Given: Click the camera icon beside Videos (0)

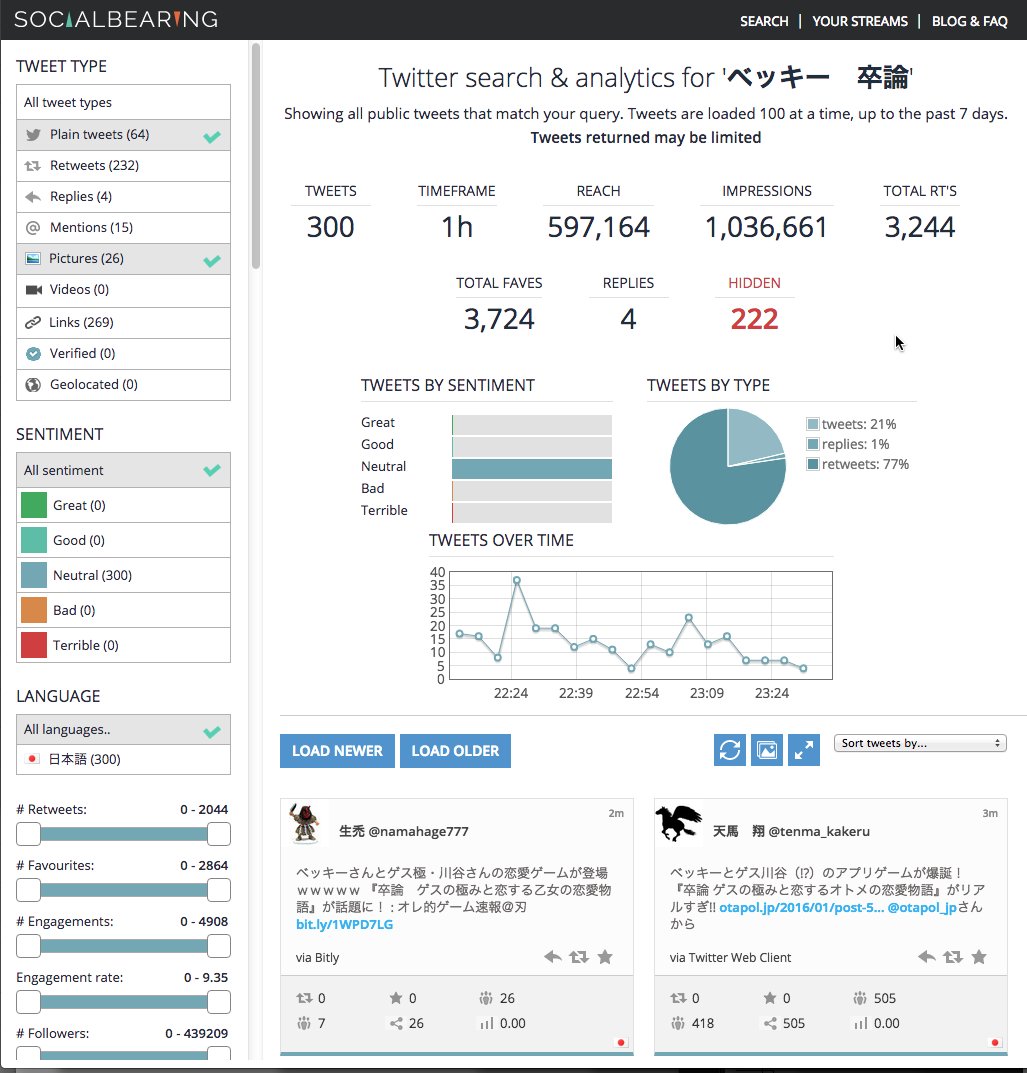Looking at the screenshot, I should coord(34,290).
